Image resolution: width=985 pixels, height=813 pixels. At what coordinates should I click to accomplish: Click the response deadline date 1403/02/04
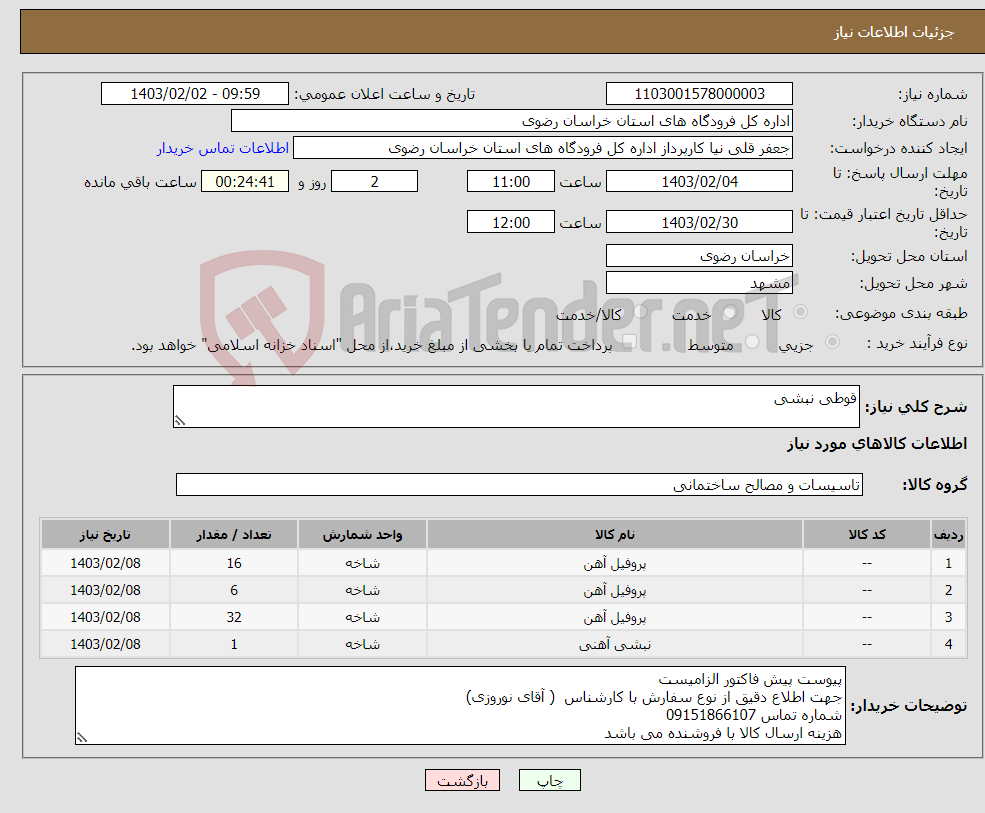tap(699, 182)
